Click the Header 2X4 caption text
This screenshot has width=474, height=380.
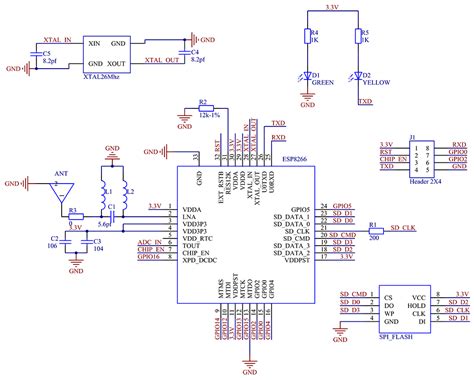point(425,182)
